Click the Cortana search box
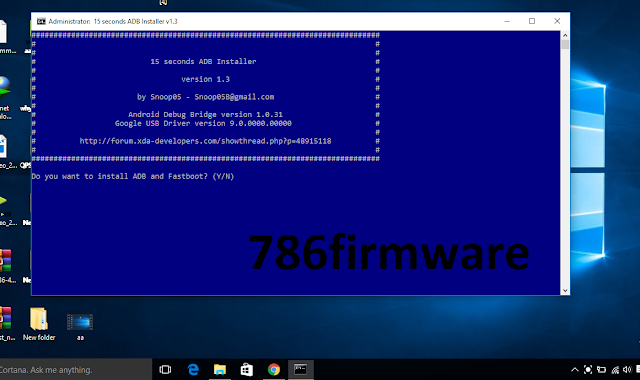640x380 pixels. (x=76, y=370)
